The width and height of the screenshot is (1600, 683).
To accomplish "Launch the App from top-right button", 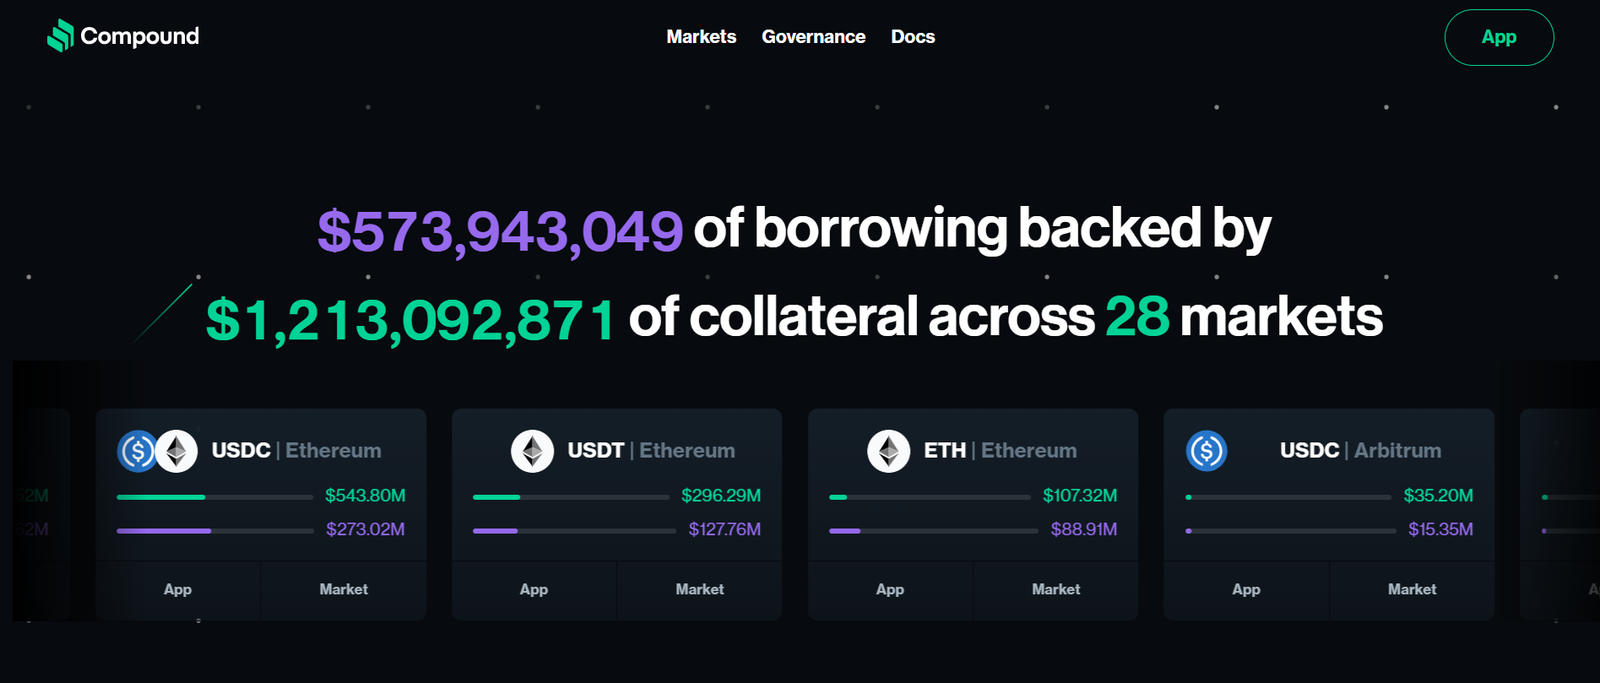I will [x=1498, y=37].
